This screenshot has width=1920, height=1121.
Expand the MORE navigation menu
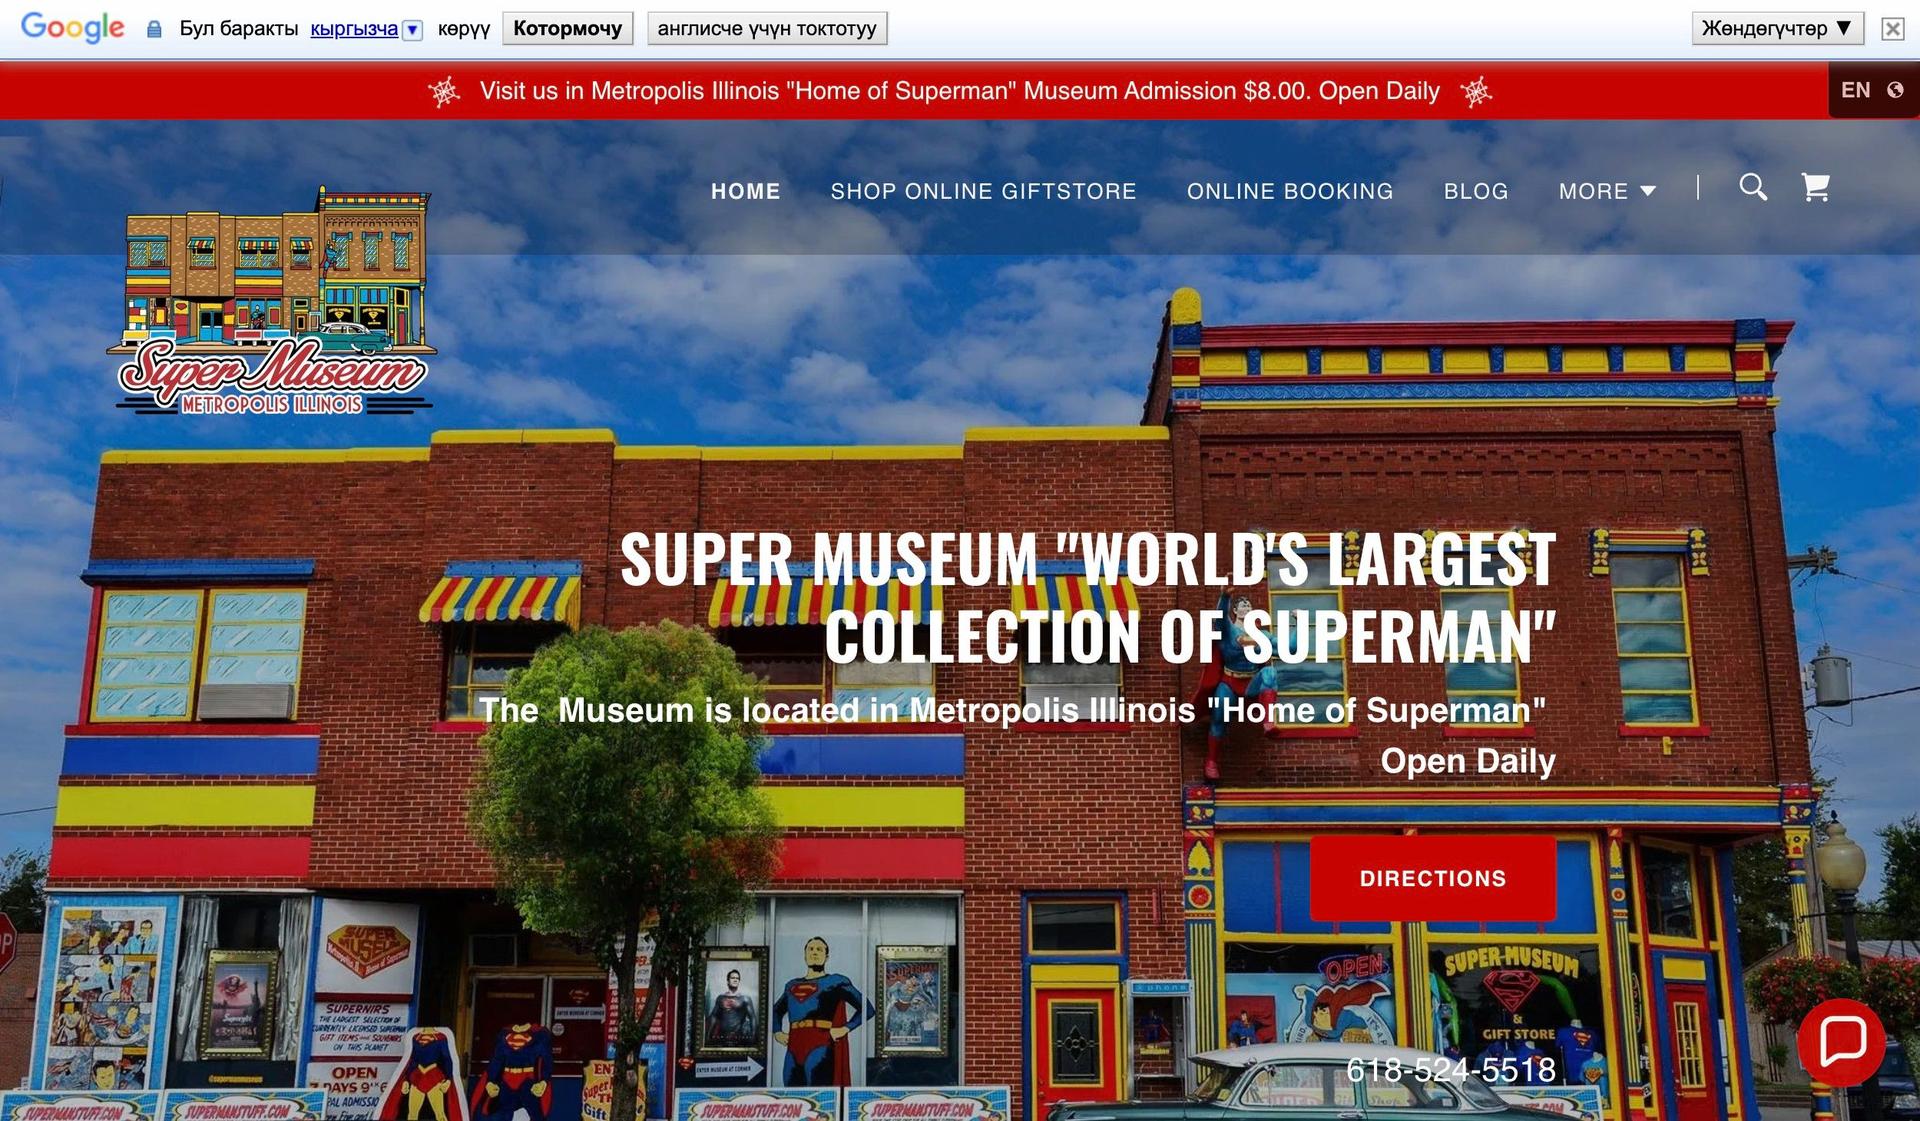coord(1607,191)
